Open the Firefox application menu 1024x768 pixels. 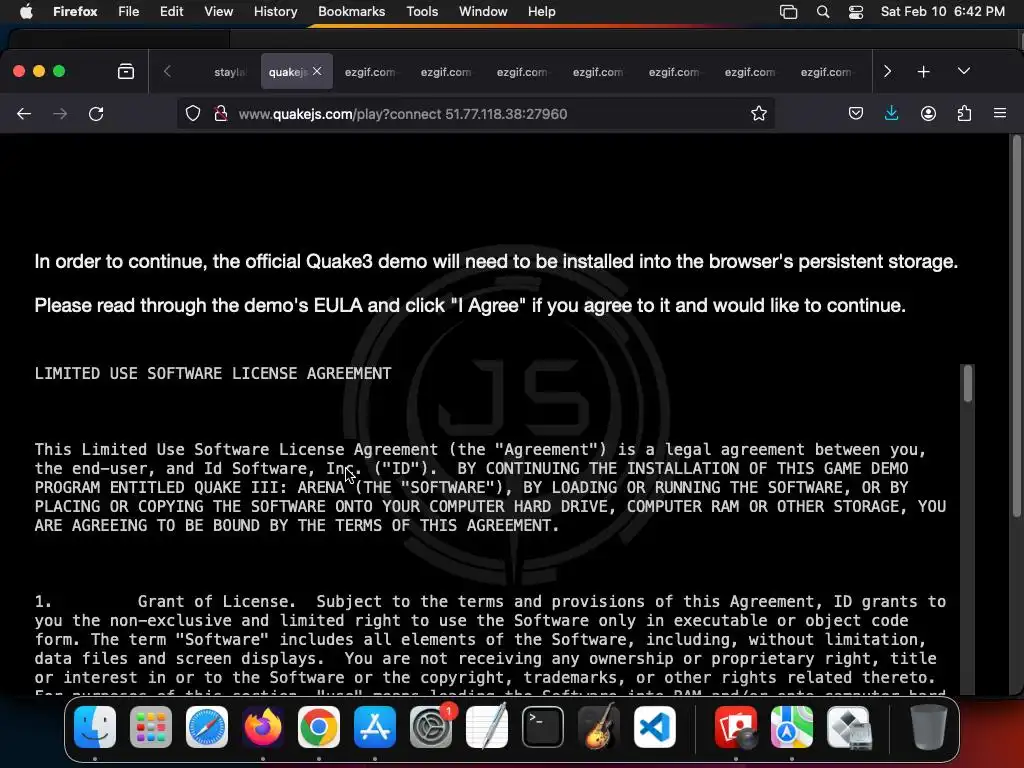point(75,11)
